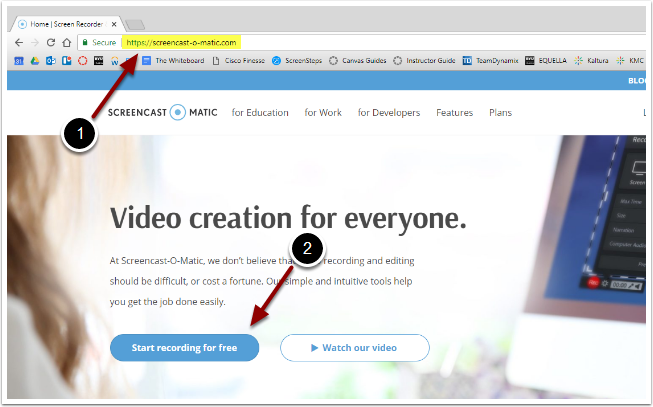Select the Home | Screen Recorder tab
653x407 pixels.
click(67, 24)
